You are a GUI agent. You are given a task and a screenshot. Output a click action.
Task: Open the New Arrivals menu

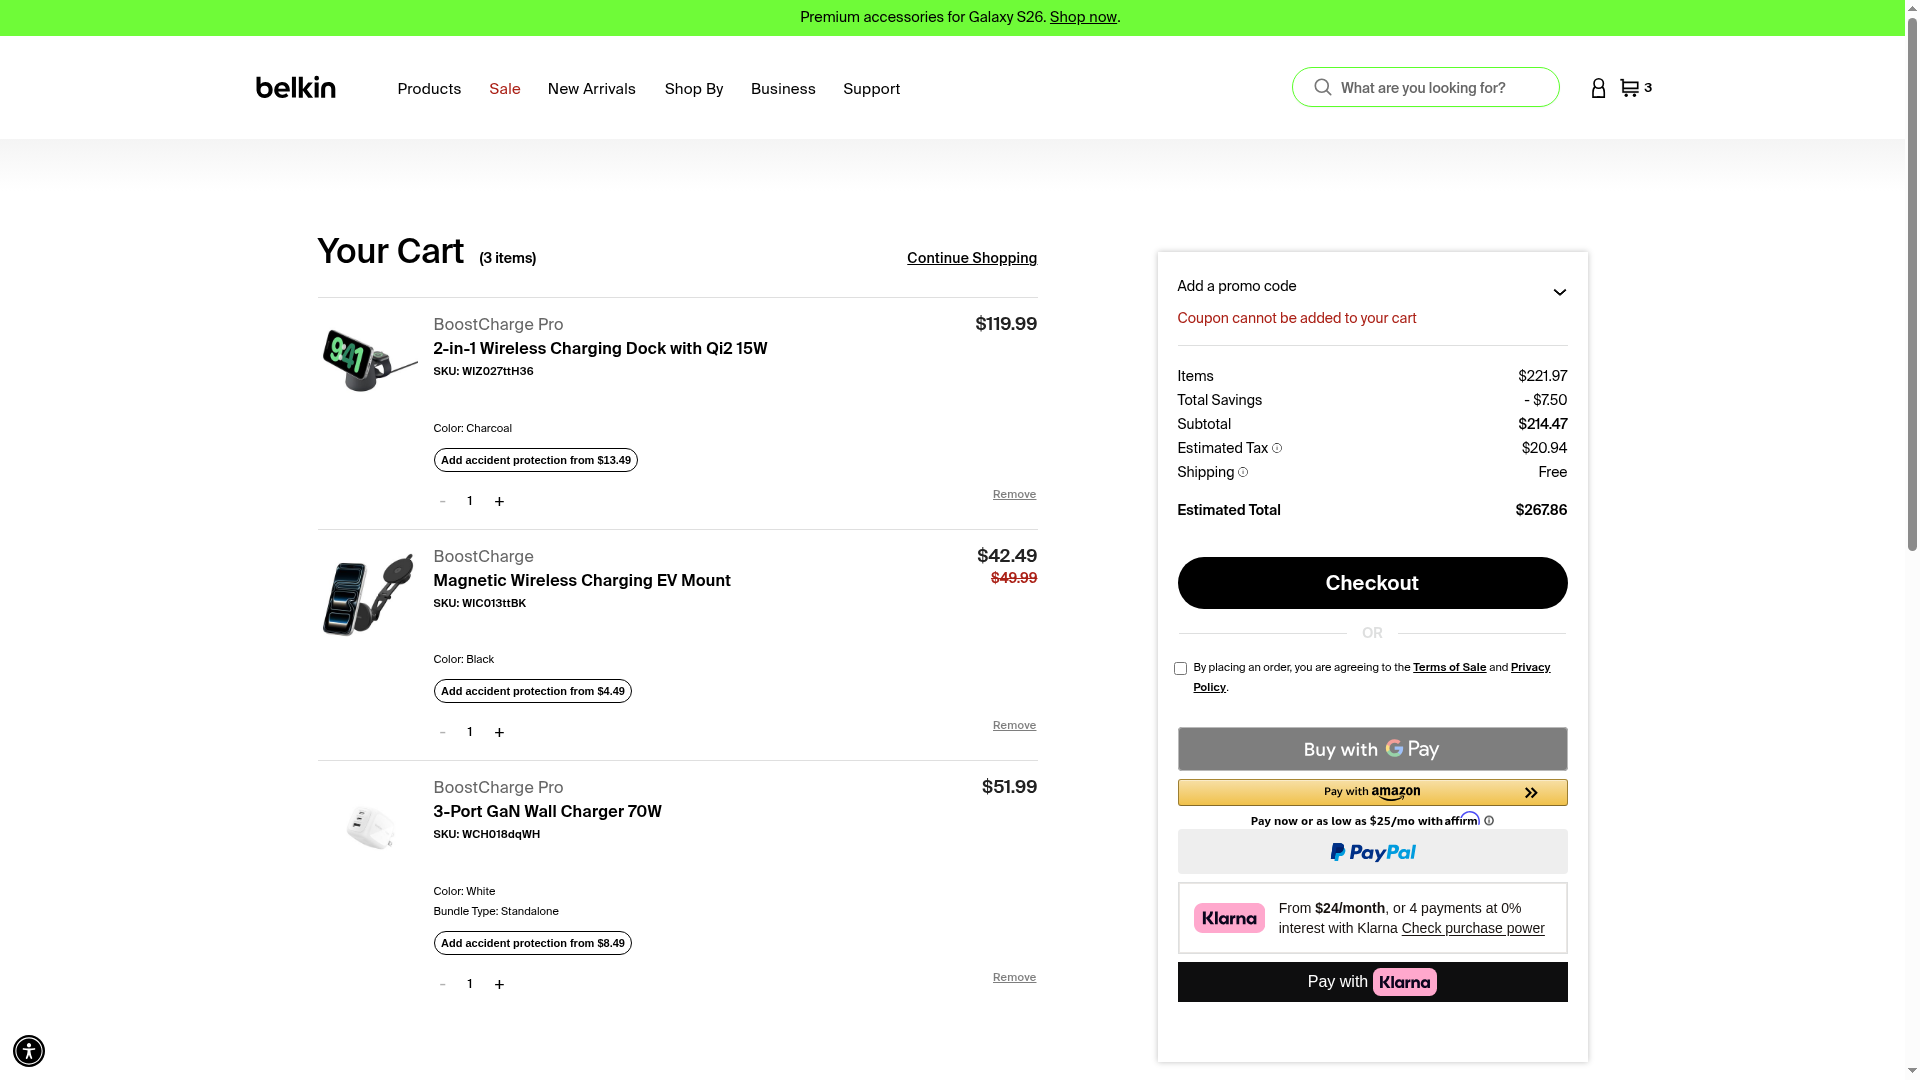pos(591,89)
